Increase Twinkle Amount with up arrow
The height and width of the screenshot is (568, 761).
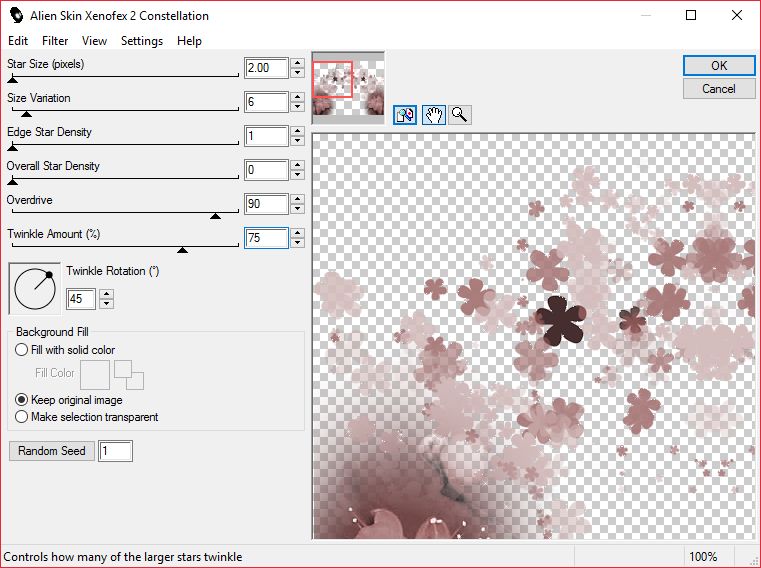click(298, 233)
